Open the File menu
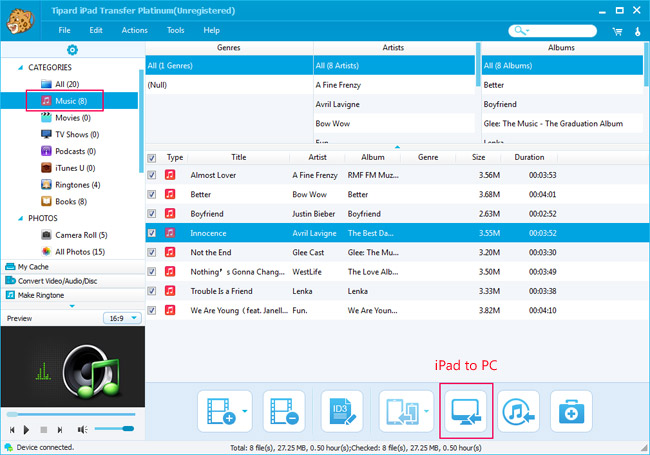The height and width of the screenshot is (455, 650). (64, 30)
